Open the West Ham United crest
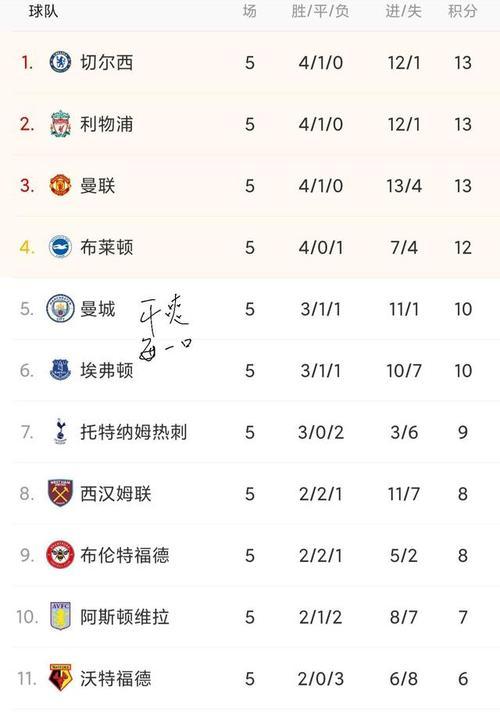500x721 pixels. click(x=60, y=493)
